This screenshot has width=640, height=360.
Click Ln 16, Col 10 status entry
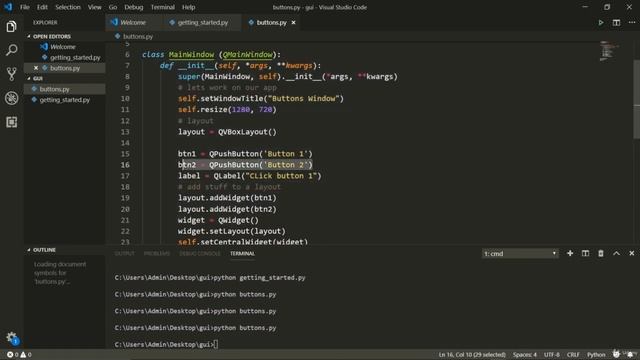472,355
